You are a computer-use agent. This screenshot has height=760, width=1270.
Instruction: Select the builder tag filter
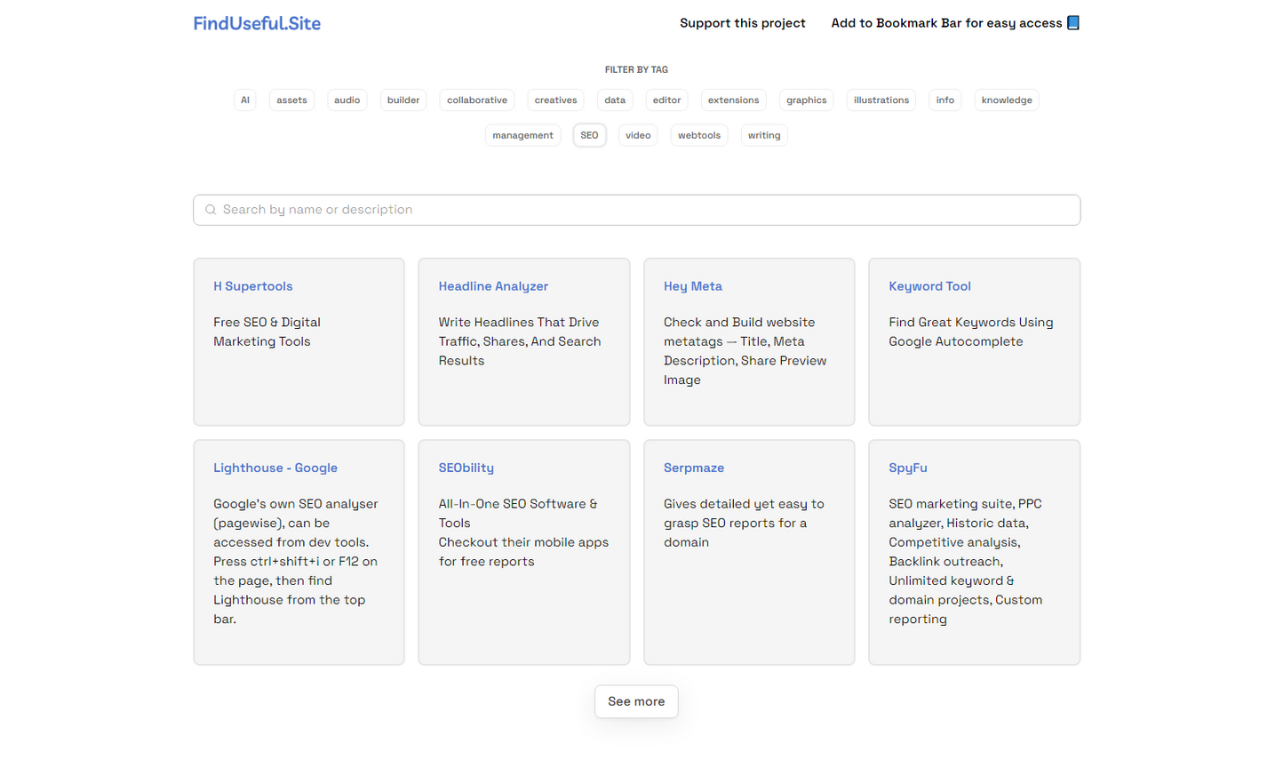[404, 100]
